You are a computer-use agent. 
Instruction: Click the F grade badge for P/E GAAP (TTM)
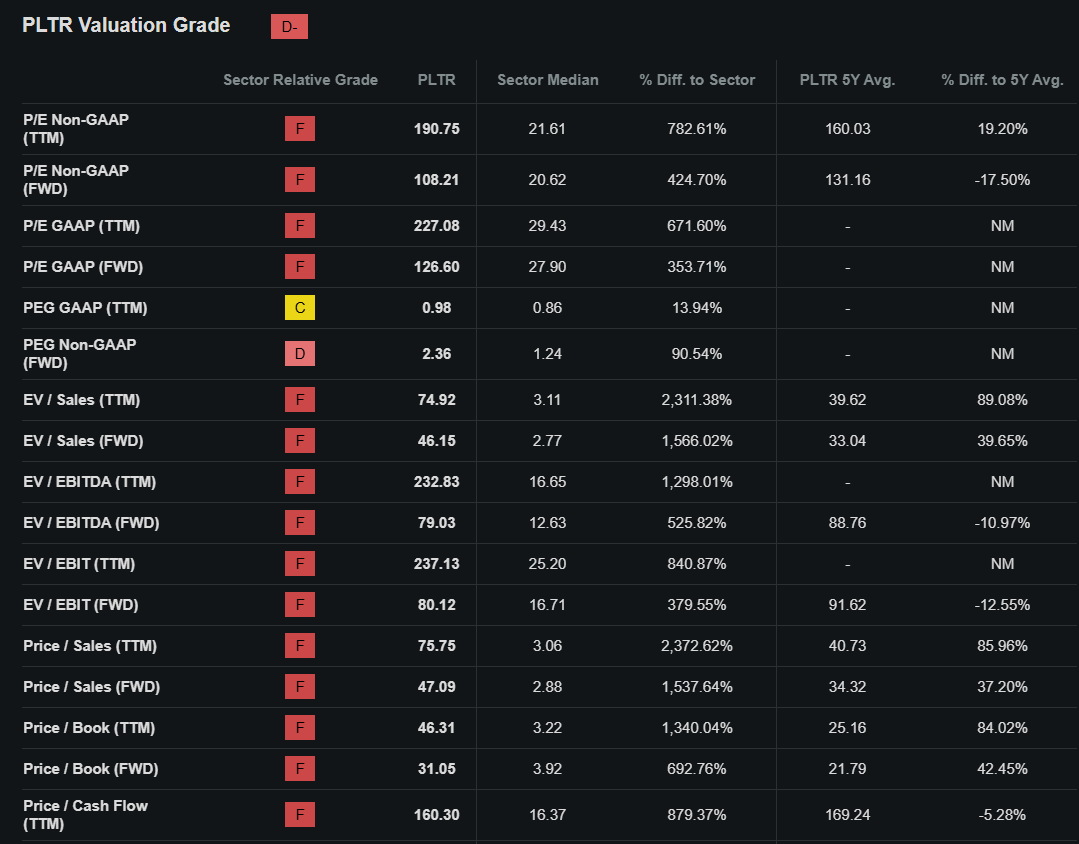(300, 226)
